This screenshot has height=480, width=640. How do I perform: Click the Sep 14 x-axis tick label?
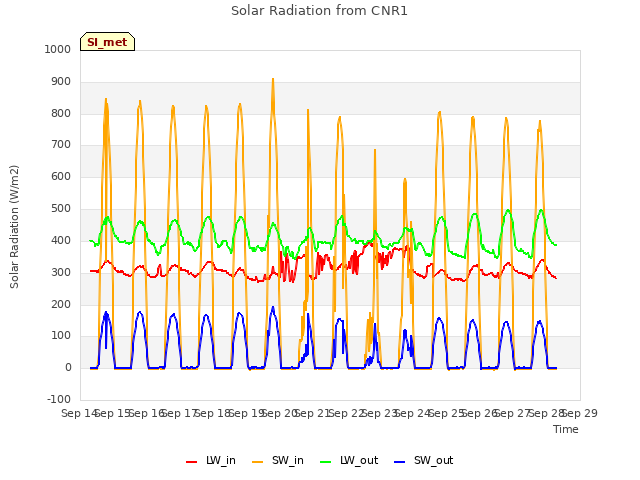[x=80, y=413]
